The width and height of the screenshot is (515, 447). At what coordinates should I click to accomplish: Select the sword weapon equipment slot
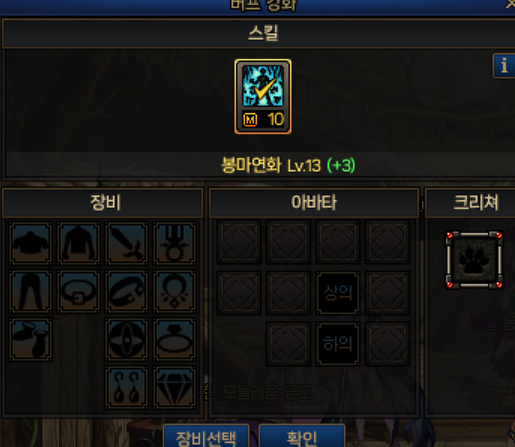126,244
